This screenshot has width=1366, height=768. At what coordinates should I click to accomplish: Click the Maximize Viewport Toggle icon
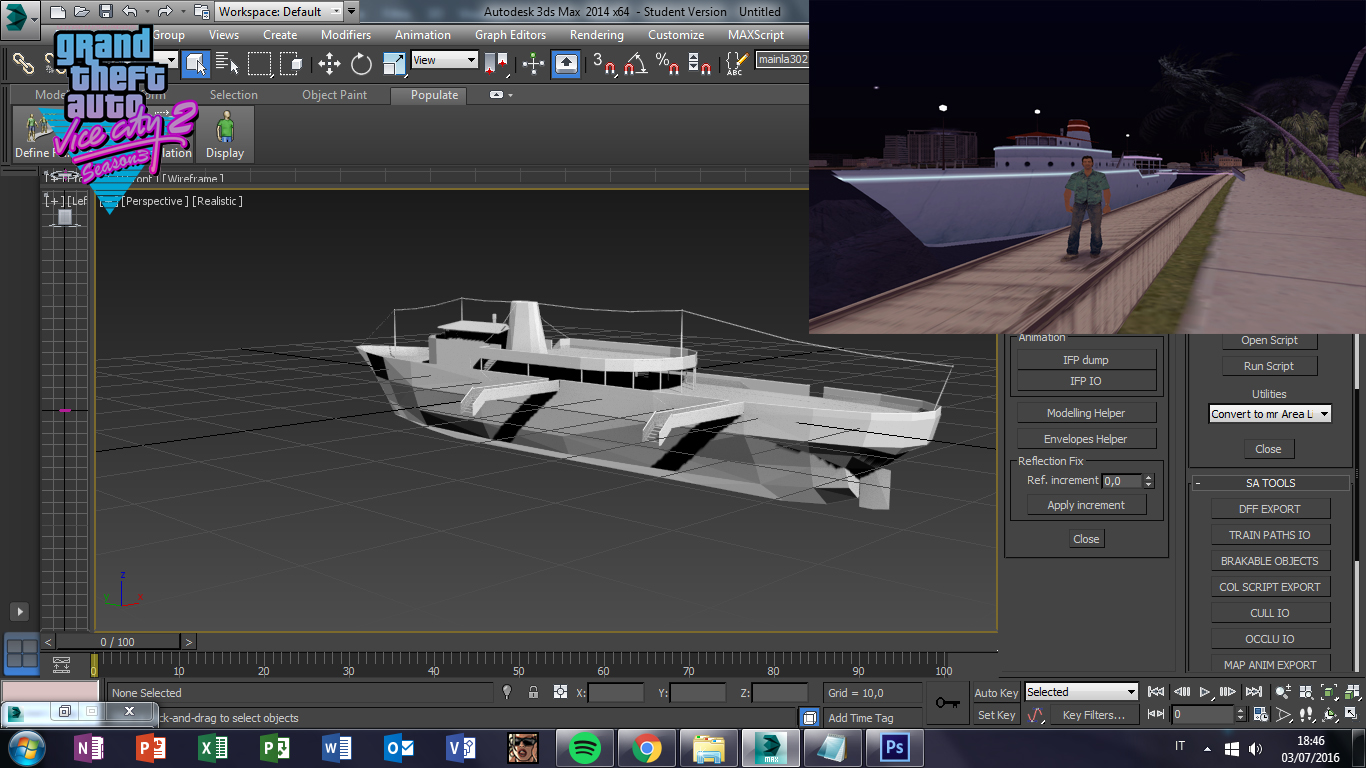coord(1351,715)
